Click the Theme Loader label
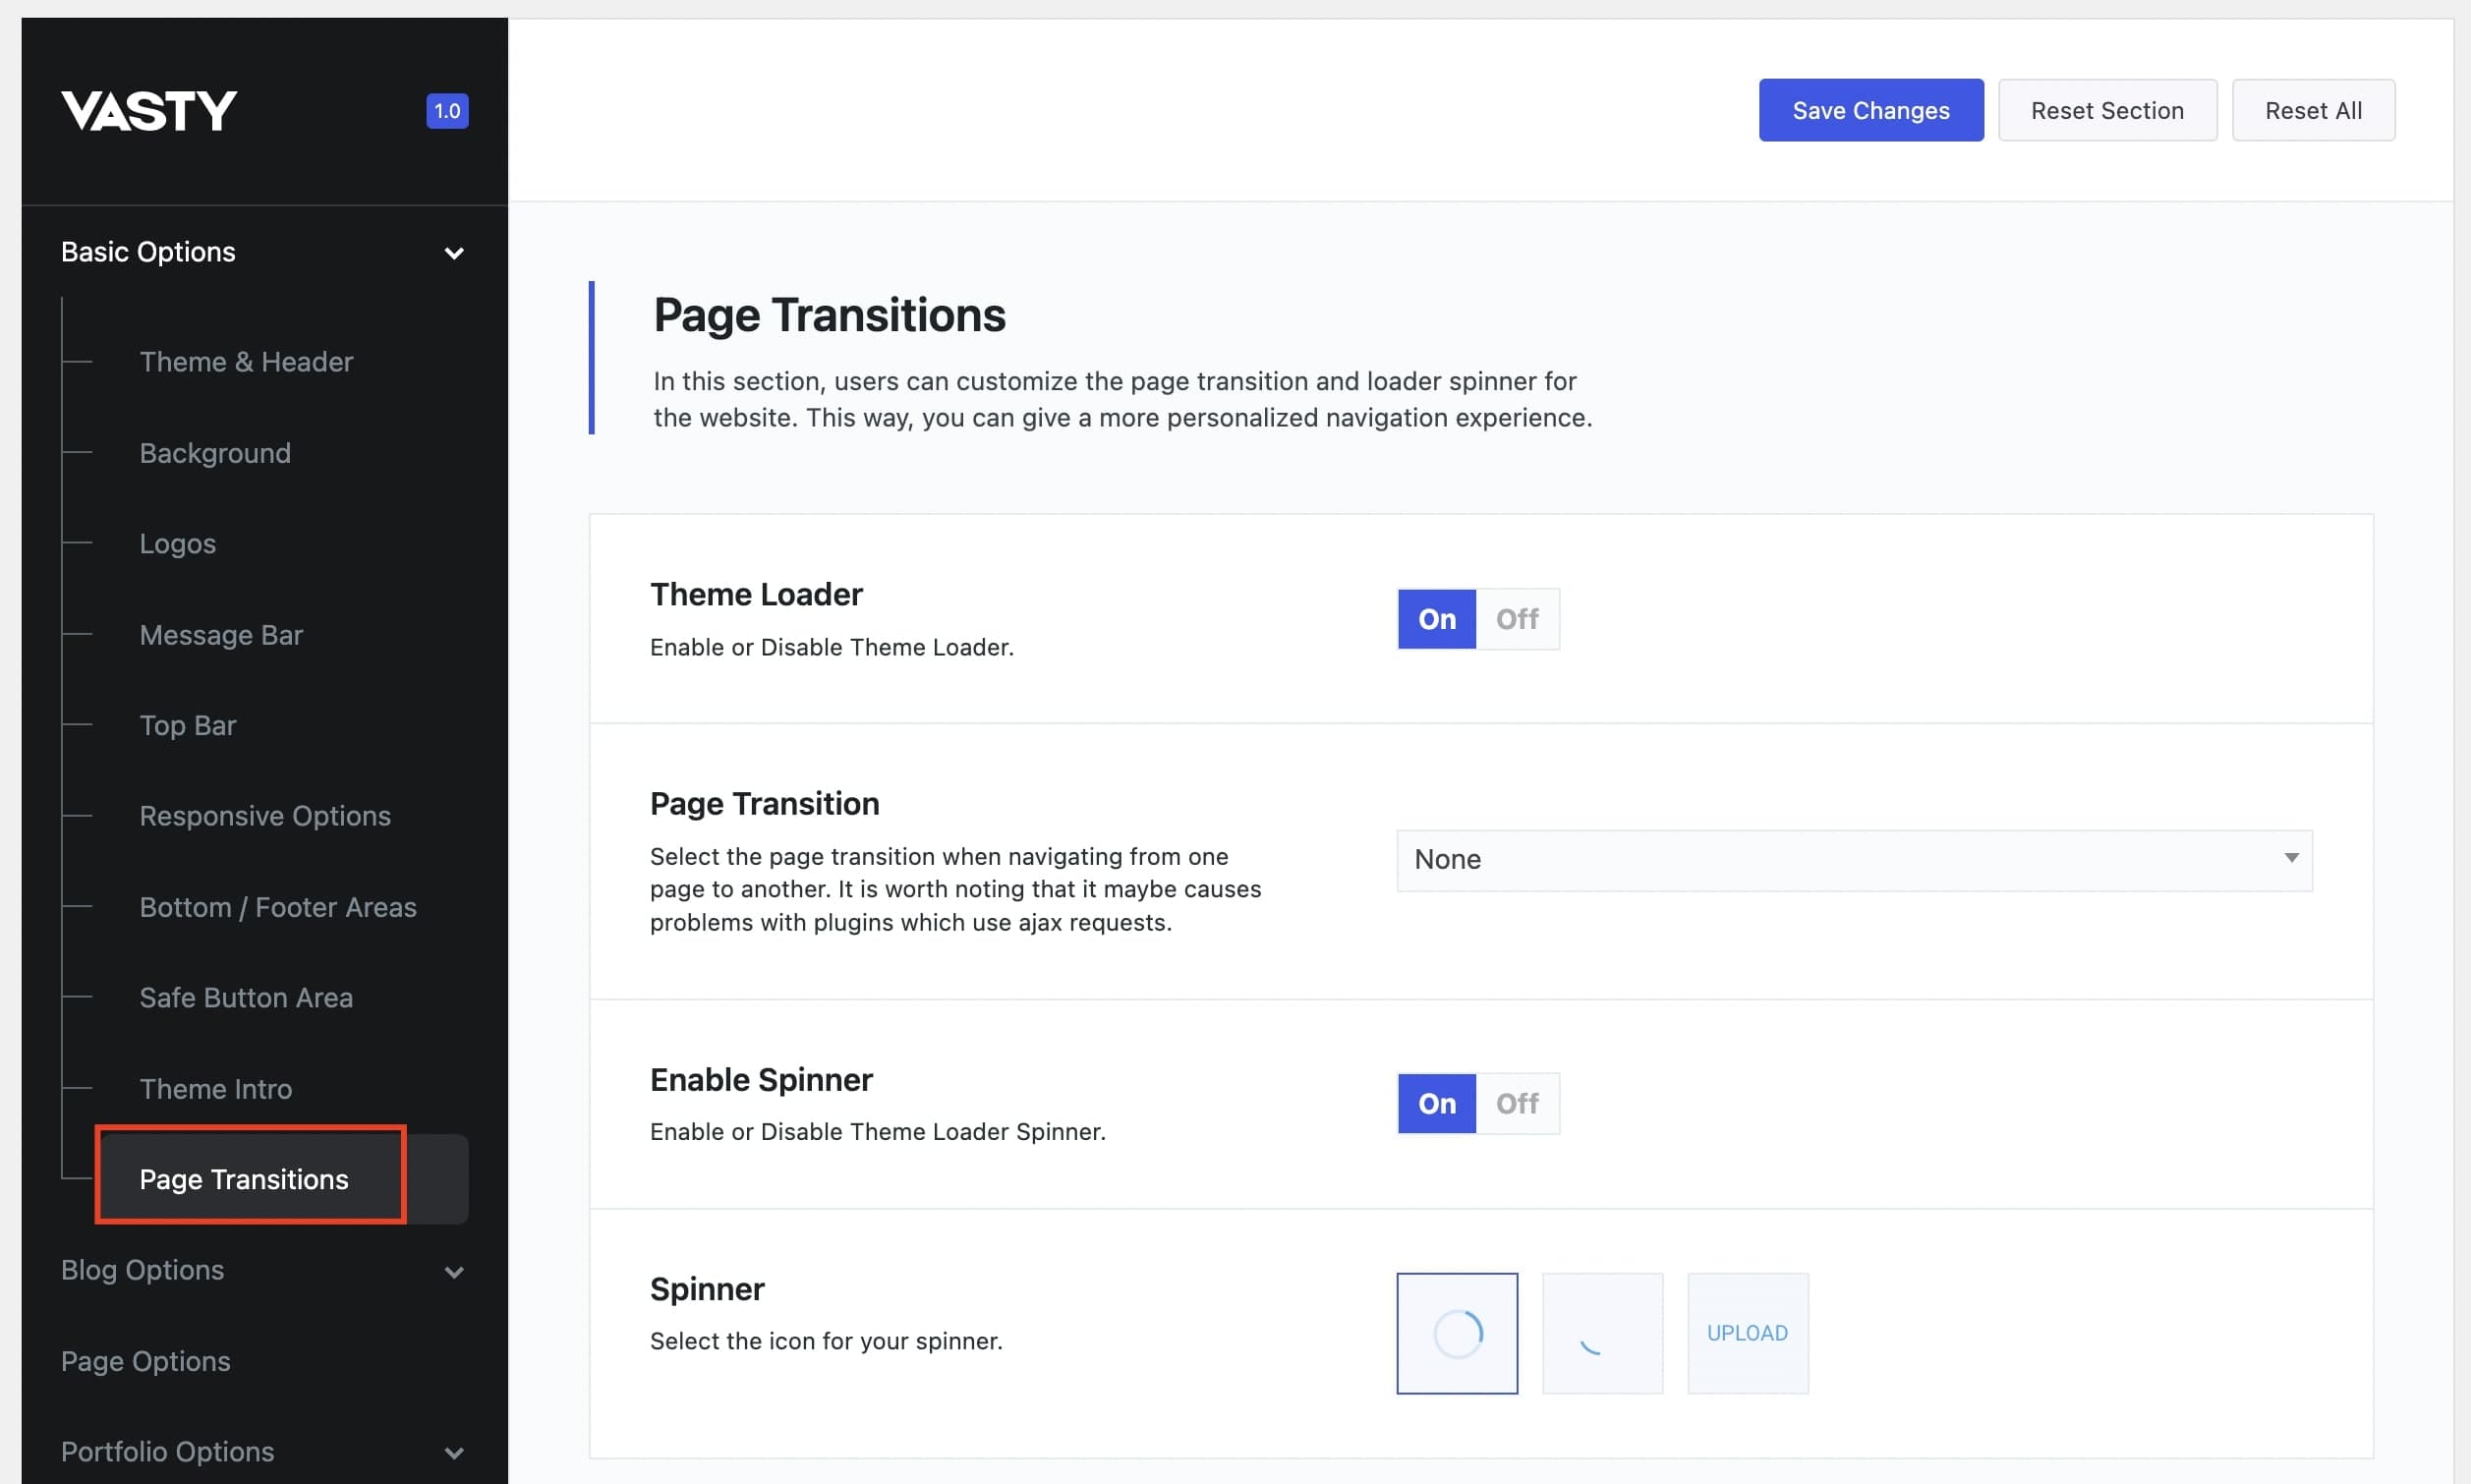The height and width of the screenshot is (1484, 2471). coord(756,594)
